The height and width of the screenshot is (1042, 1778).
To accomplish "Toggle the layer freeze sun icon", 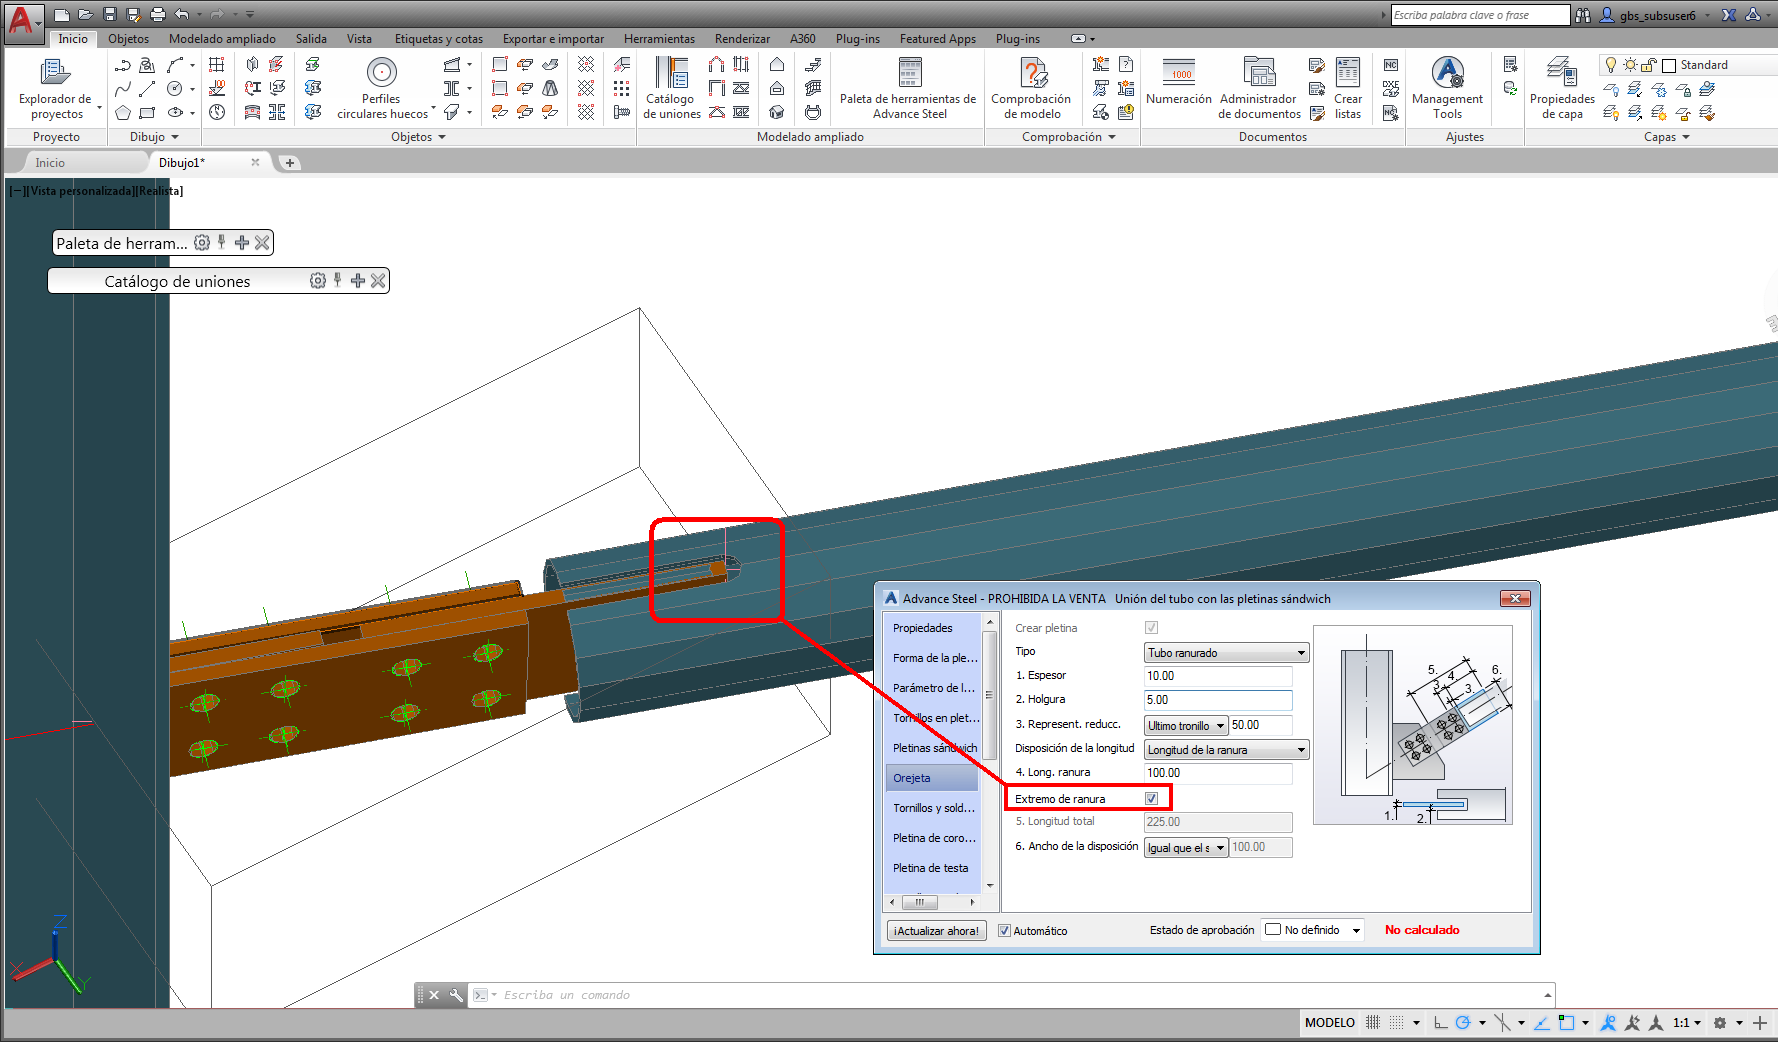I will point(1630,65).
